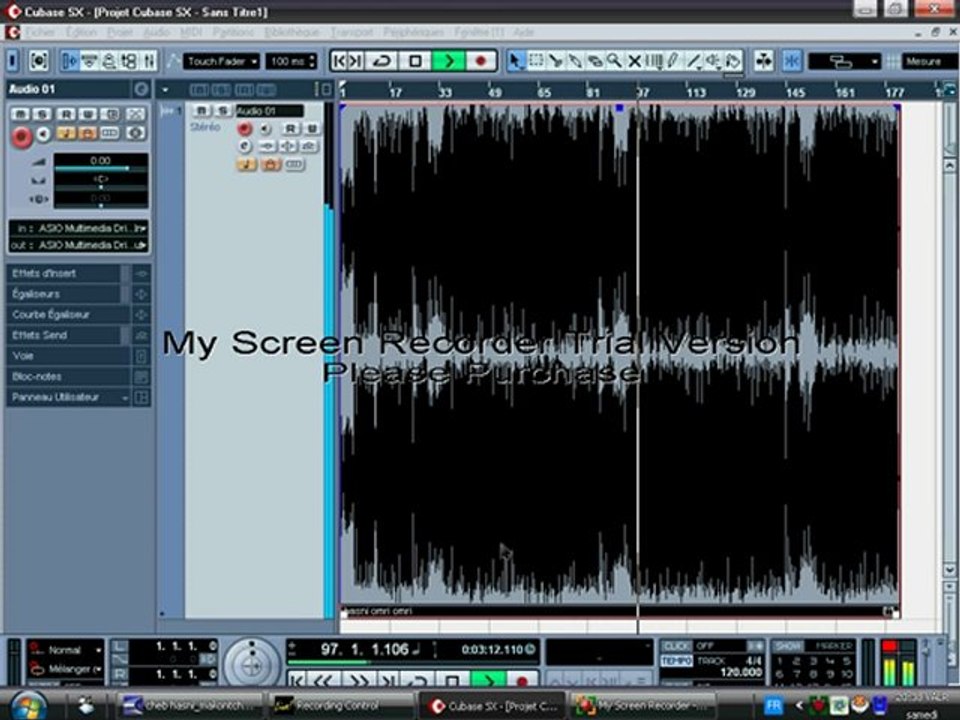Toggle the TEMPO track button
Image resolution: width=960 pixels, height=720 pixels.
(x=676, y=661)
